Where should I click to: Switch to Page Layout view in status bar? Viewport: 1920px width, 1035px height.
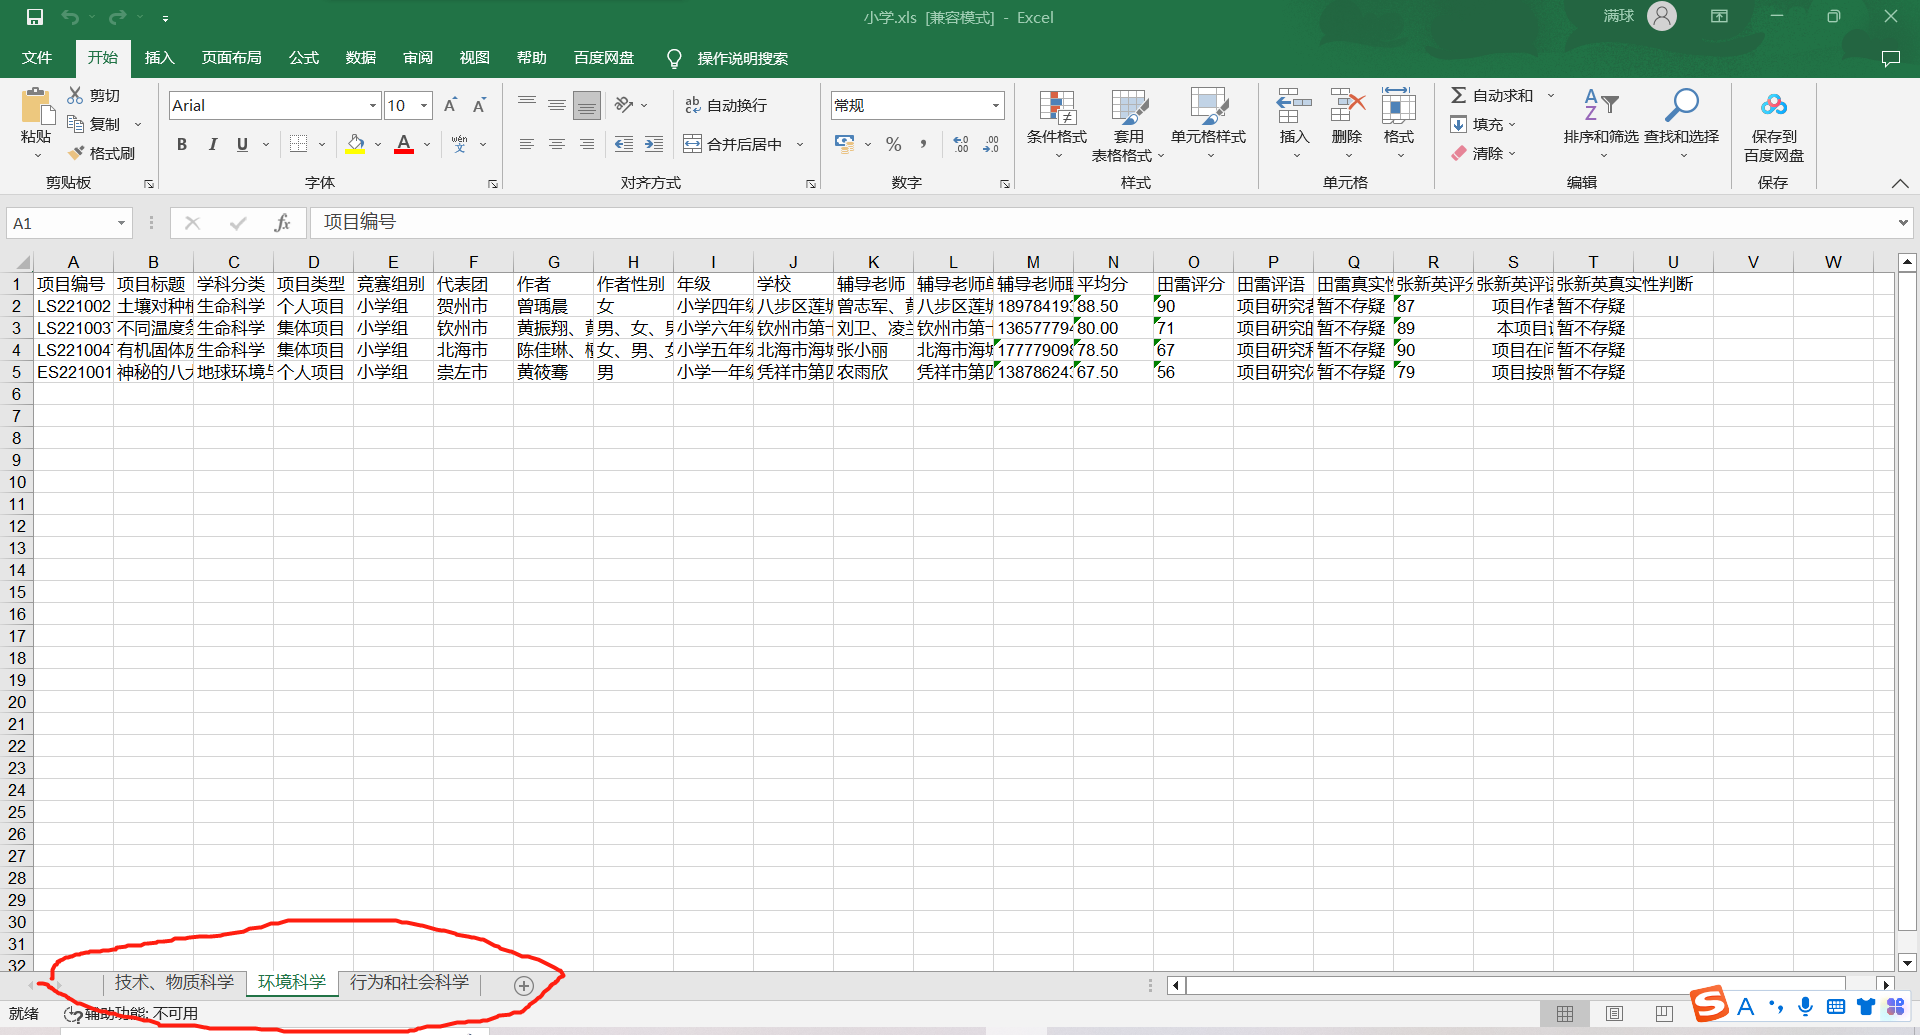(1614, 1013)
